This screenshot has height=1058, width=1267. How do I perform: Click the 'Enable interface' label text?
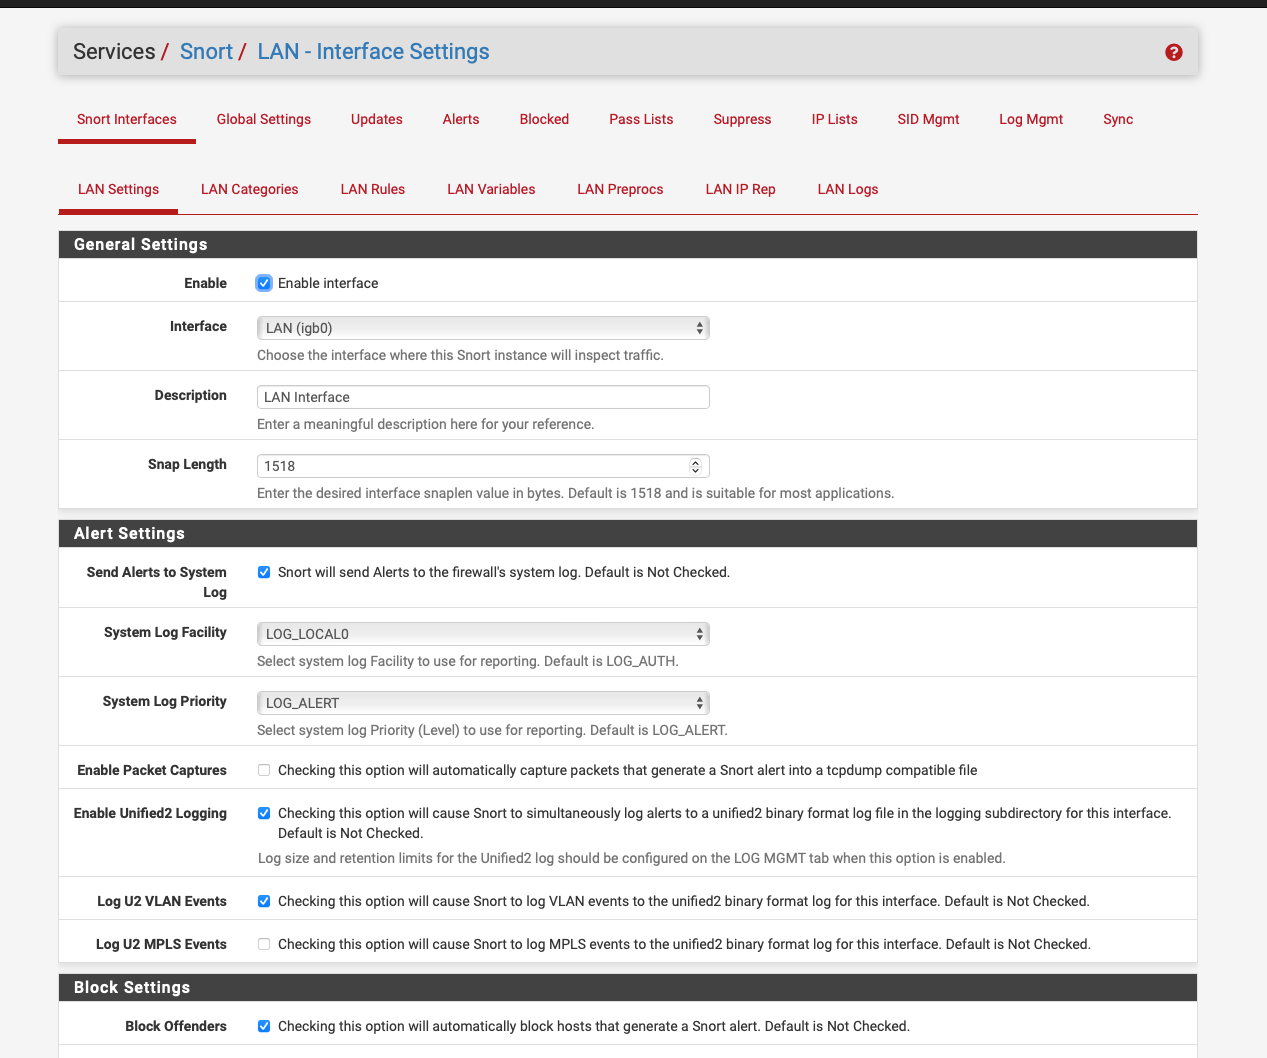[x=328, y=283]
